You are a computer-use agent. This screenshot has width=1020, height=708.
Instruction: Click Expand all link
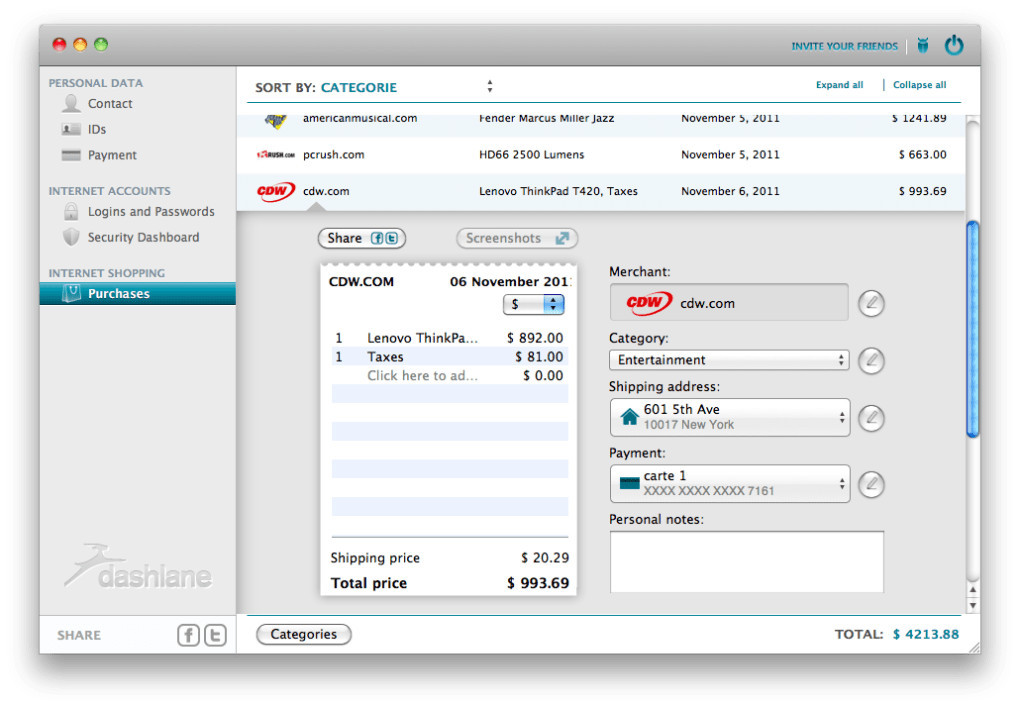point(839,85)
